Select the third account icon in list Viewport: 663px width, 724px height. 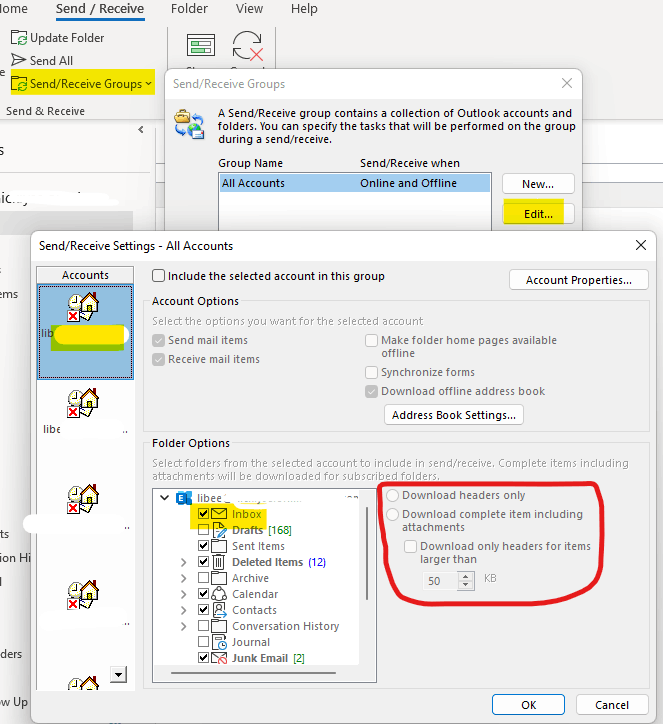pyautogui.click(x=83, y=499)
